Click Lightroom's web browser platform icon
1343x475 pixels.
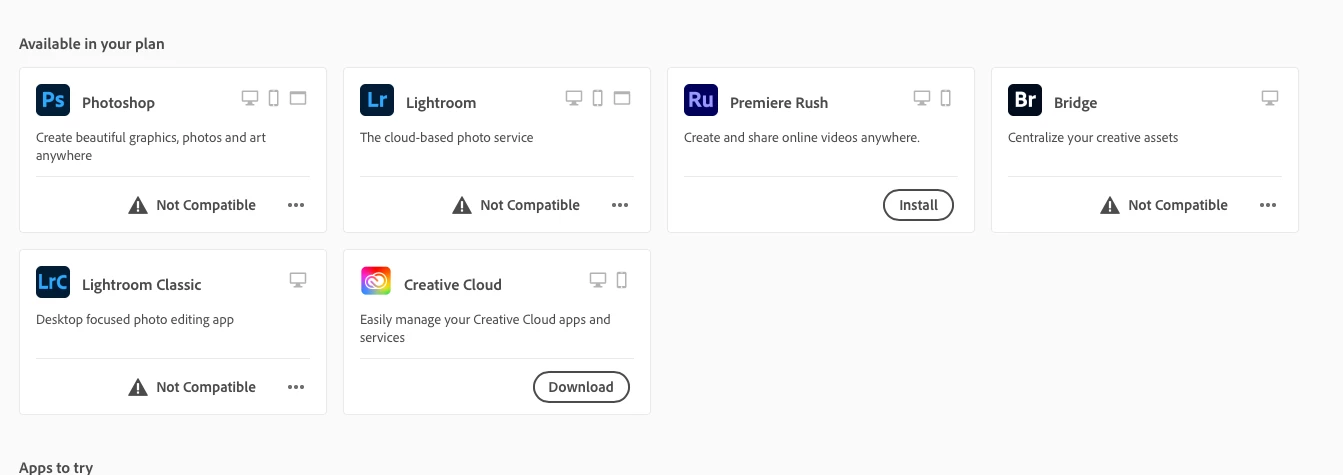pyautogui.click(x=622, y=98)
